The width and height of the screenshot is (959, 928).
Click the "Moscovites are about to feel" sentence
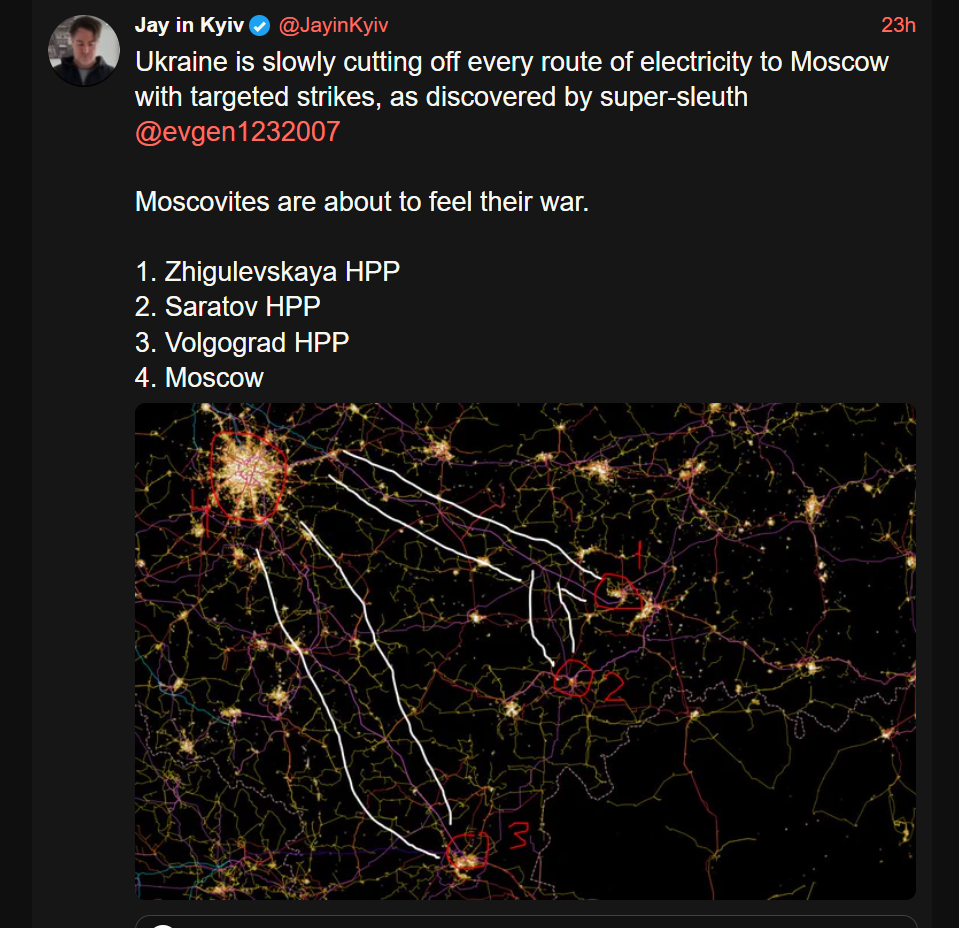point(362,201)
